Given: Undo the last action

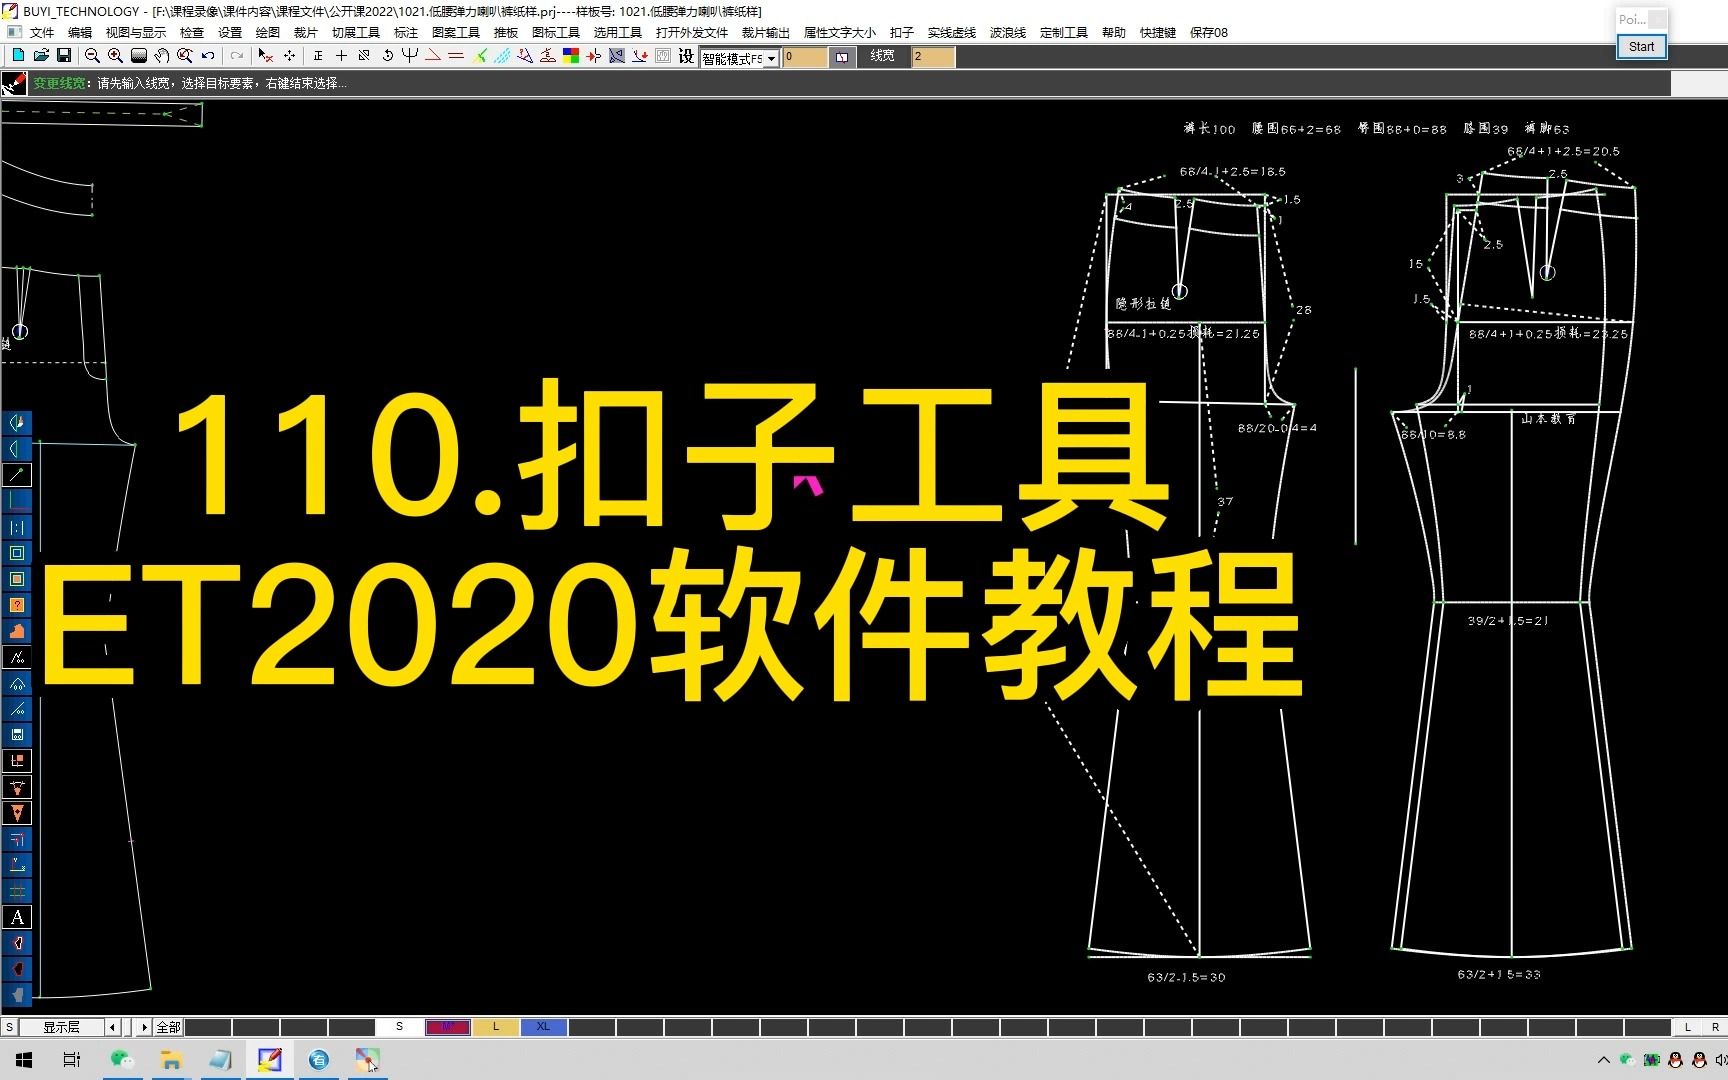Looking at the screenshot, I should click(208, 56).
